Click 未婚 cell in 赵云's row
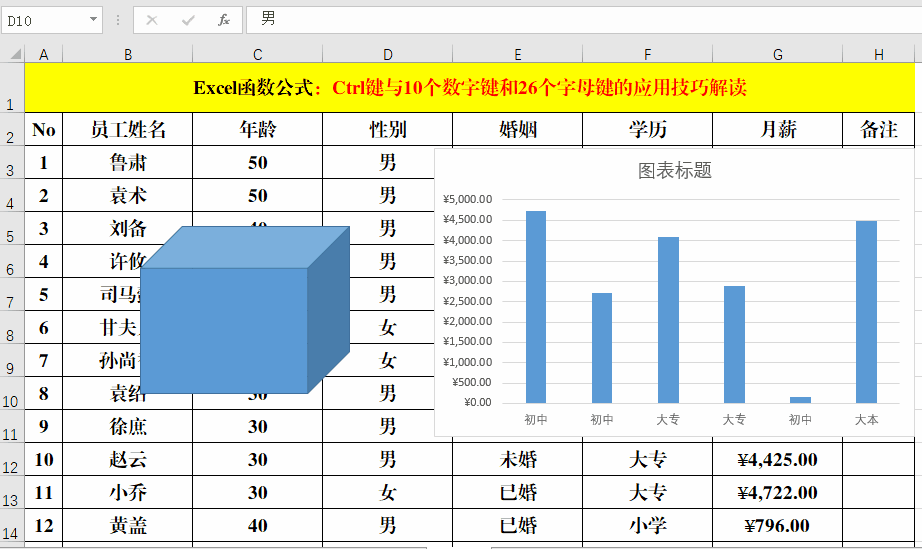Screen dimensions: 922x549 pos(517,459)
